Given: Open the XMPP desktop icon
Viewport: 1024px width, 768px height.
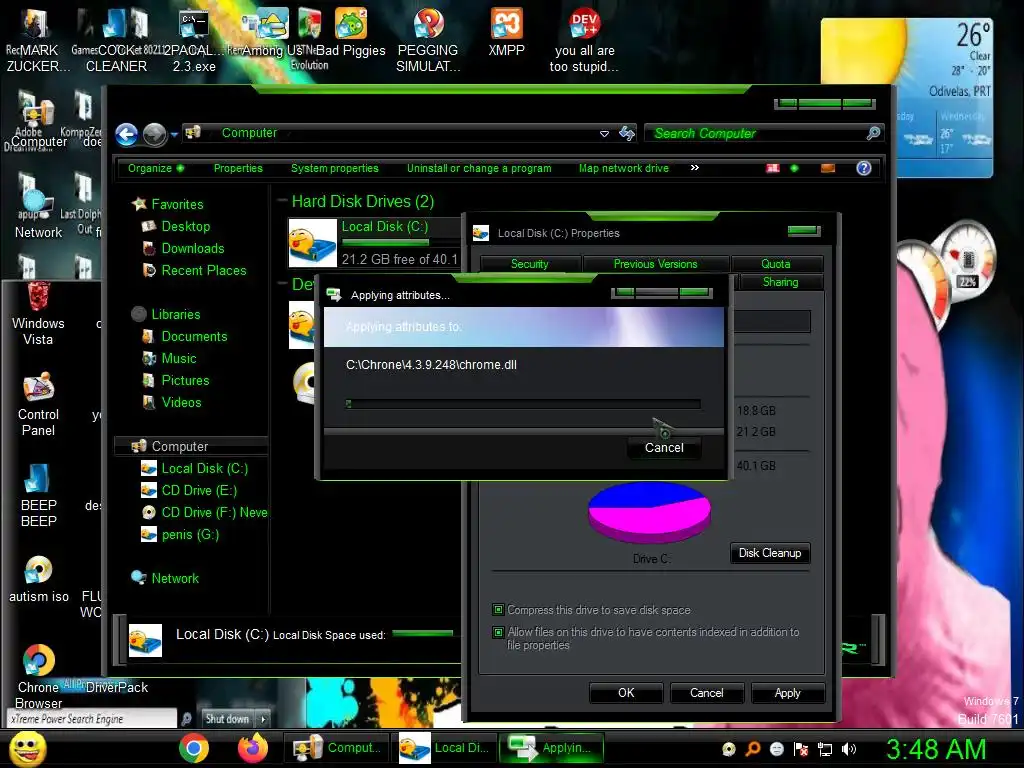Looking at the screenshot, I should click(x=507, y=31).
